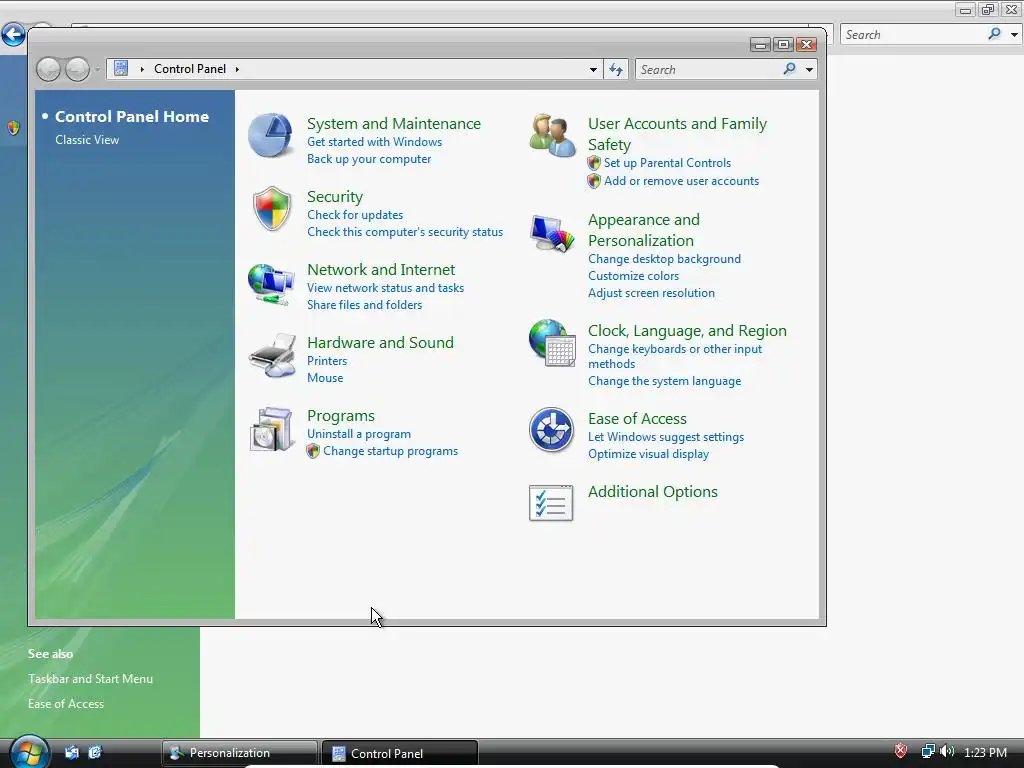This screenshot has width=1024, height=768.
Task: Click Set up Parental Controls
Action: pos(667,163)
